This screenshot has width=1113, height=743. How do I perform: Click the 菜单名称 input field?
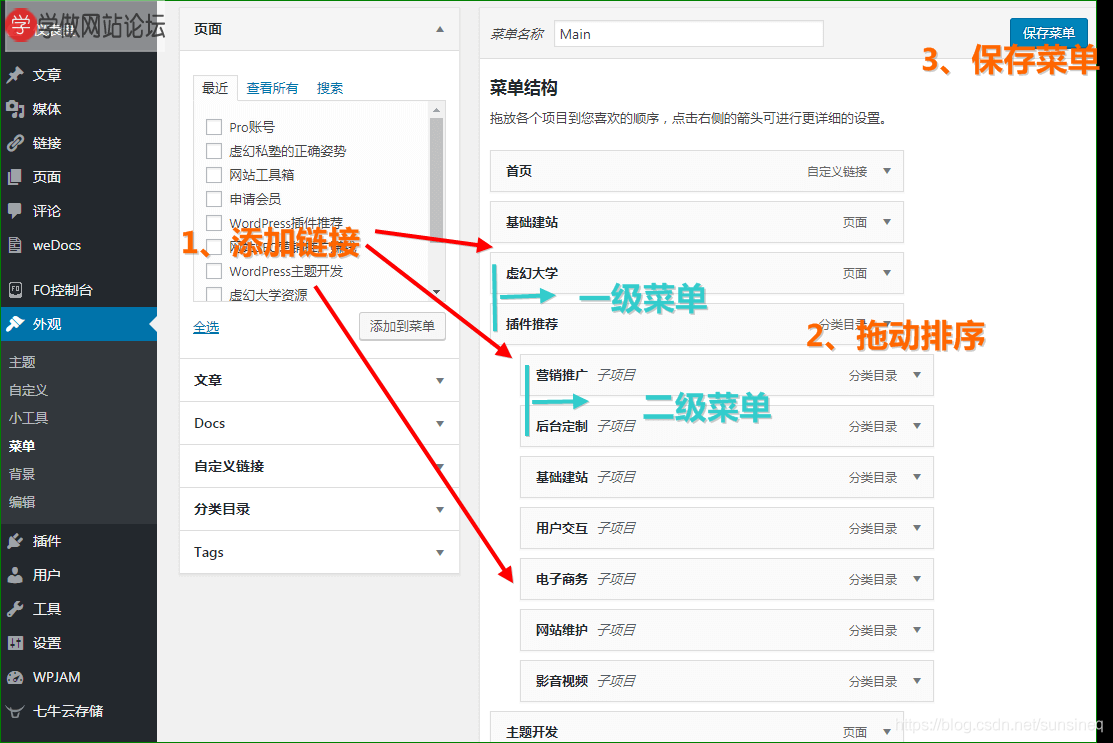pos(688,34)
